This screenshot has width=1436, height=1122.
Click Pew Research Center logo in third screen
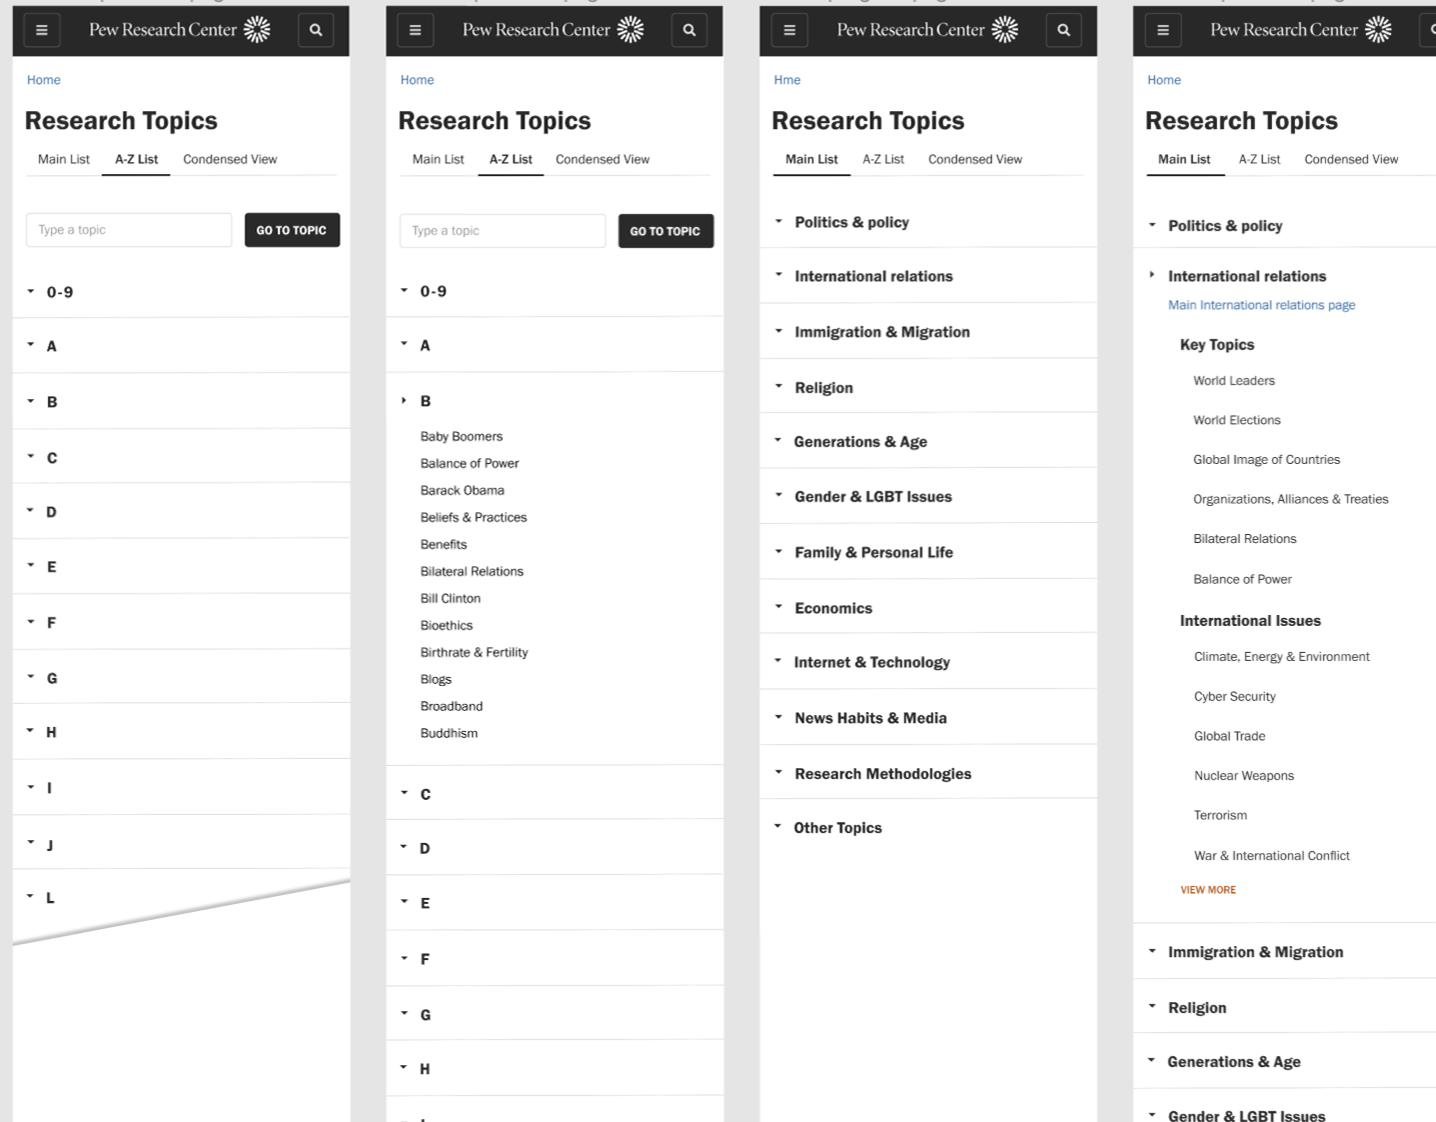[x=927, y=31]
